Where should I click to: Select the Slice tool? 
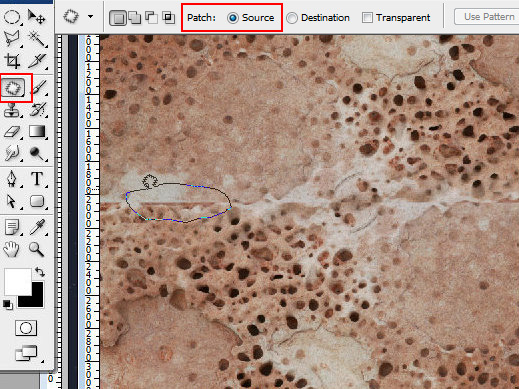[37, 61]
